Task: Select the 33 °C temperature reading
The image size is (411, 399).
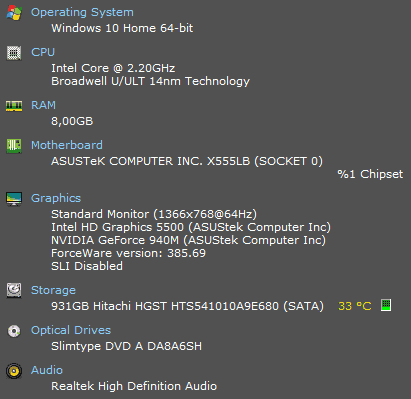Action: (x=355, y=306)
